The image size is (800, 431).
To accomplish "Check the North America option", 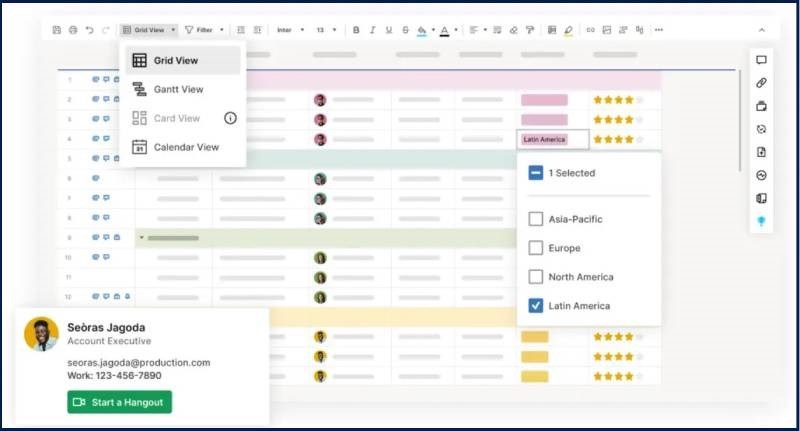I will click(x=536, y=277).
